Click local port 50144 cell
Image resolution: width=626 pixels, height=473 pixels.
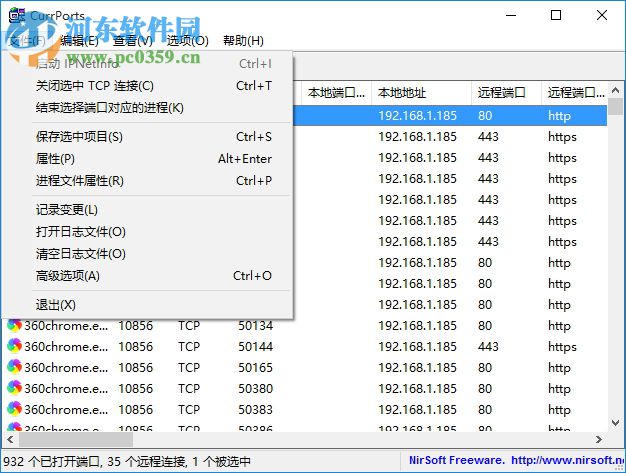[x=256, y=346]
